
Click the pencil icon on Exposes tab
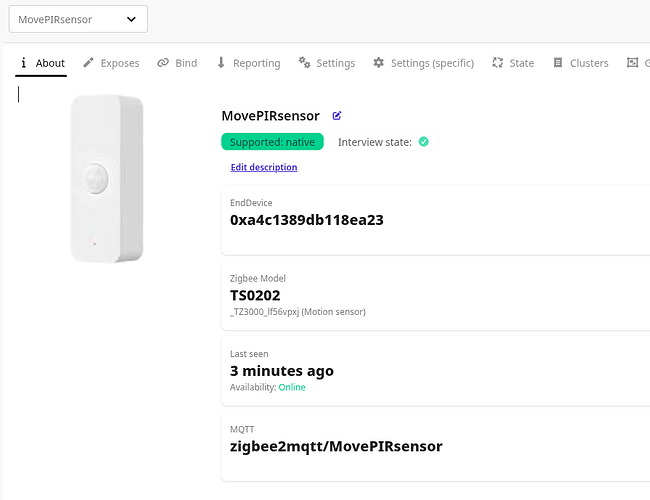[88, 63]
